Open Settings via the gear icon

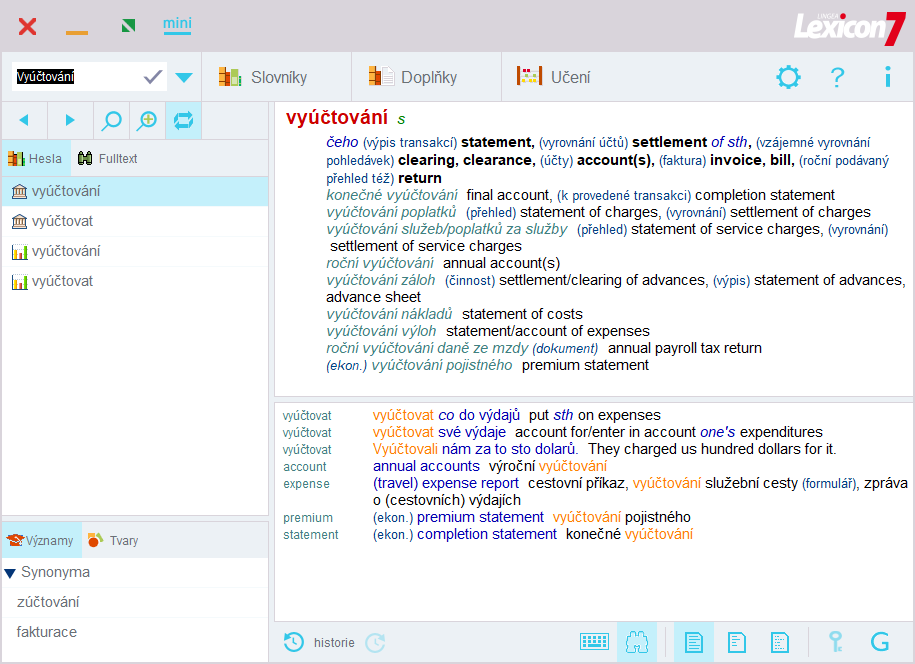coord(788,76)
